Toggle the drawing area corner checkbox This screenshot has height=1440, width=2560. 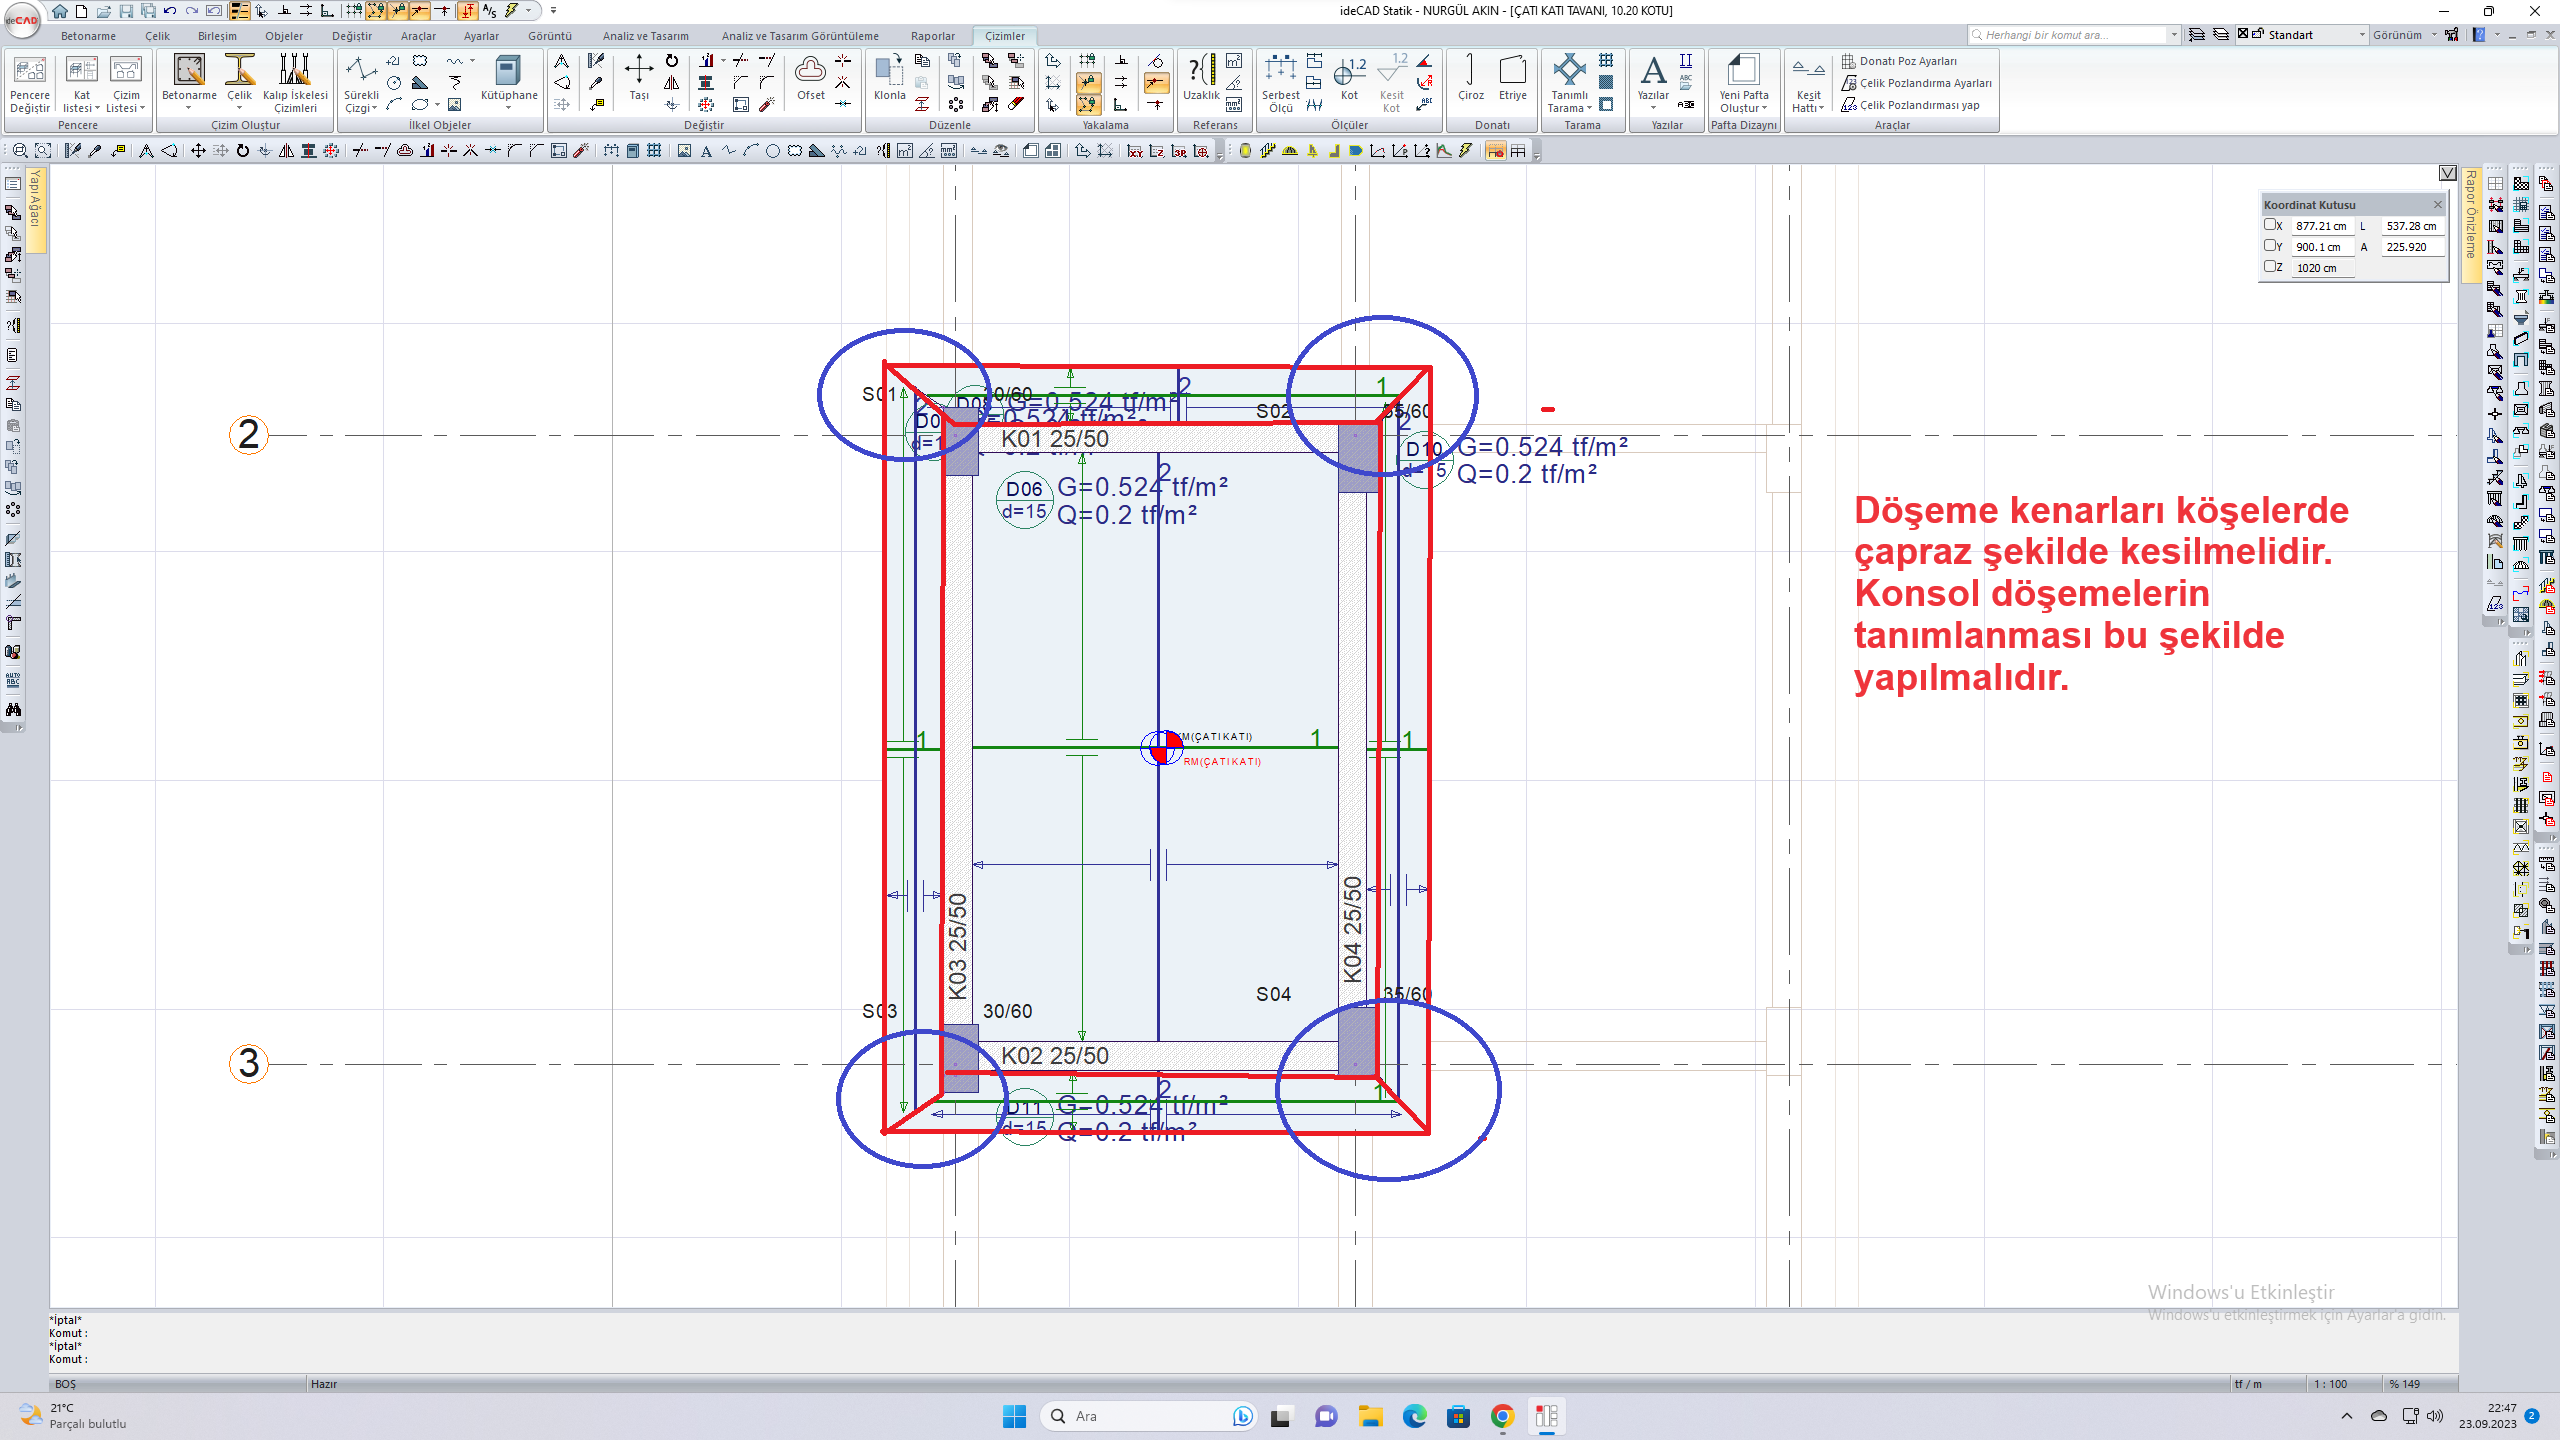pos(2448,173)
